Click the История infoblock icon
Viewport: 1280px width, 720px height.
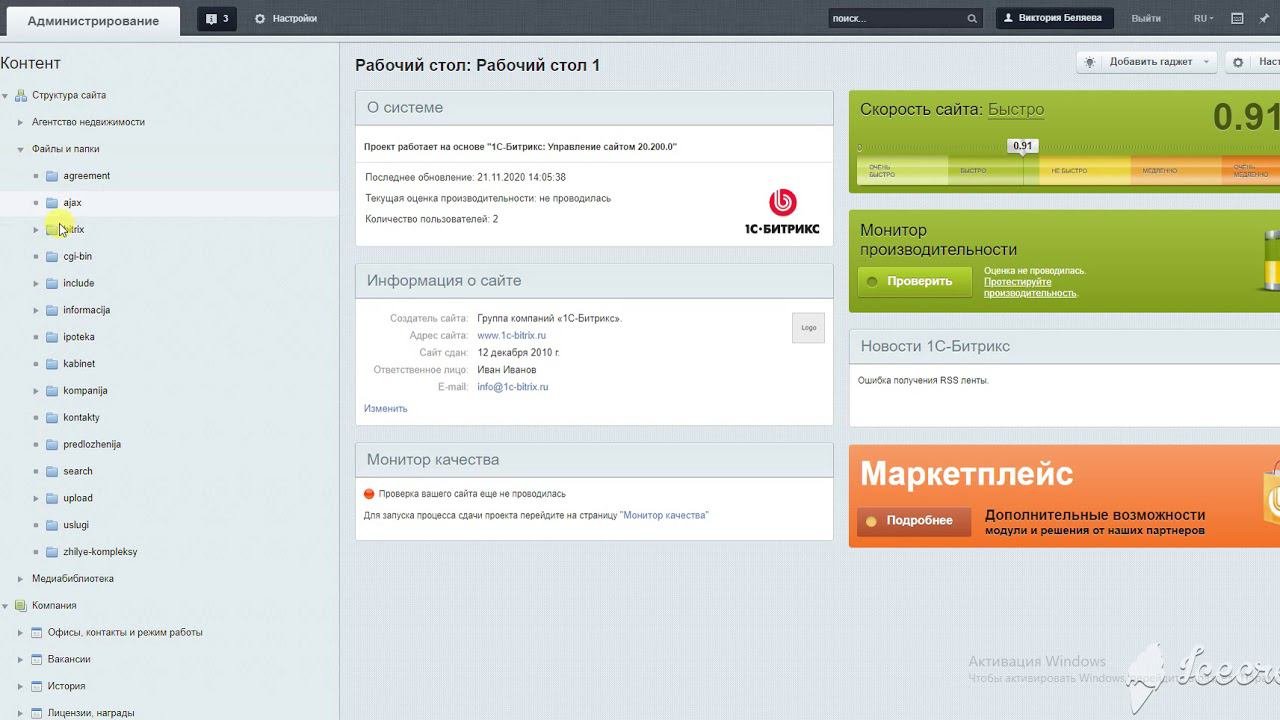pyautogui.click(x=37, y=687)
